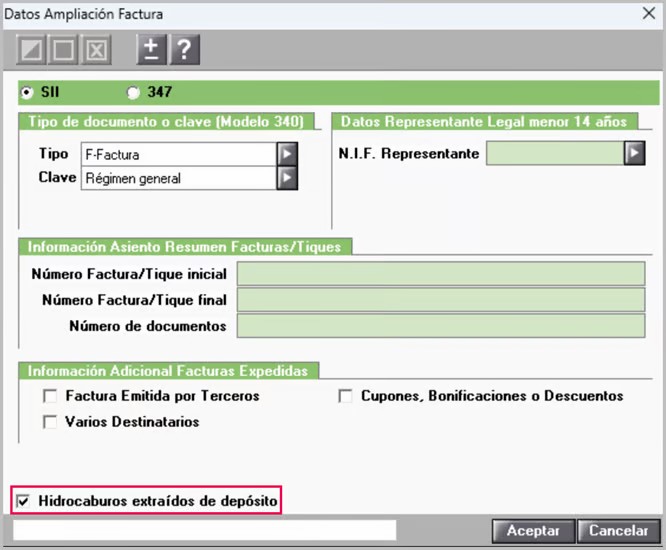The height and width of the screenshot is (550, 666).
Task: Click the Información Adicional Facturas Expedidas heading
Action: [x=168, y=371]
